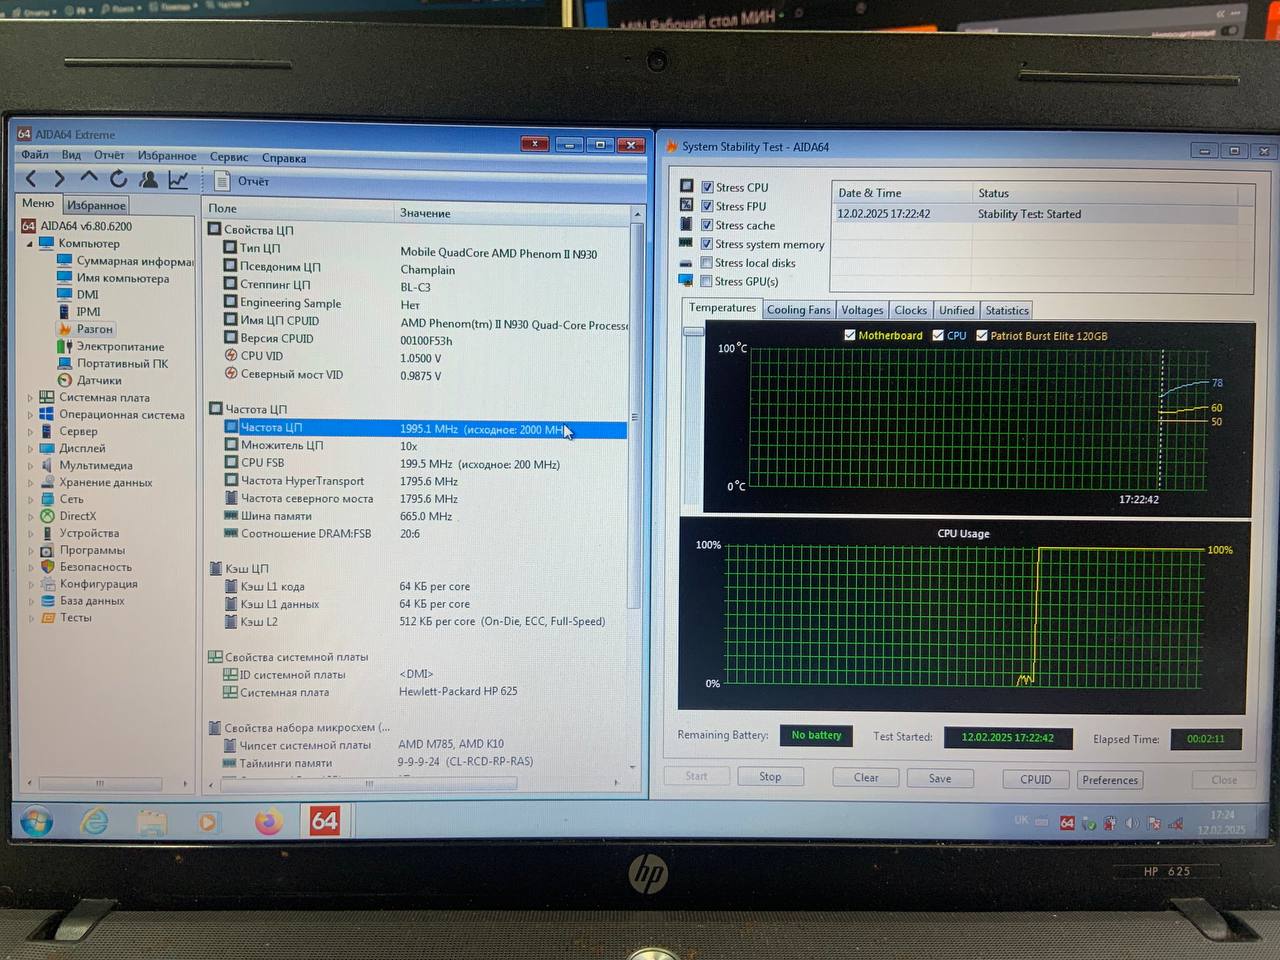Click the Отчёт report page icon
This screenshot has height=960, width=1280.
pyautogui.click(x=222, y=181)
